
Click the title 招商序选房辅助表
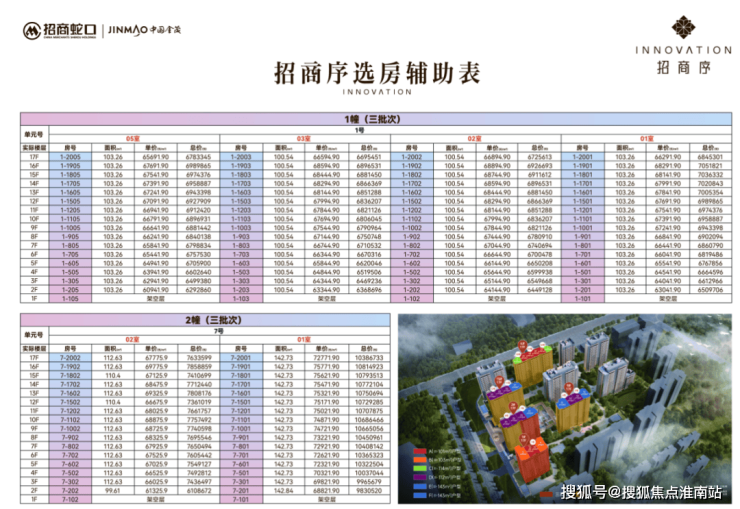[x=378, y=73]
